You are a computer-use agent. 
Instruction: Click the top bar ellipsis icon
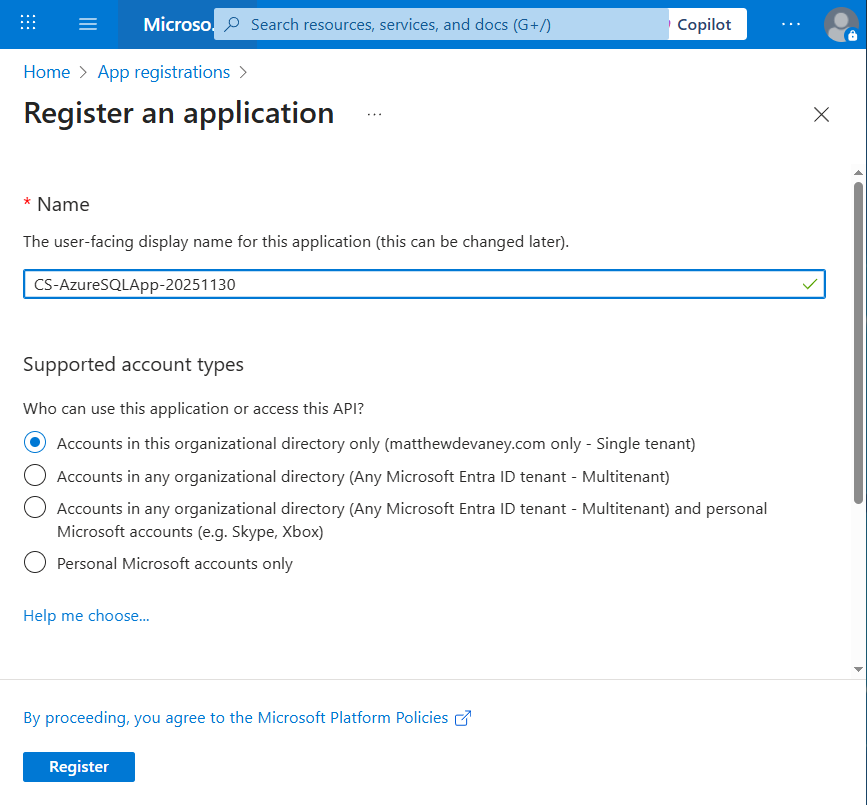(791, 24)
